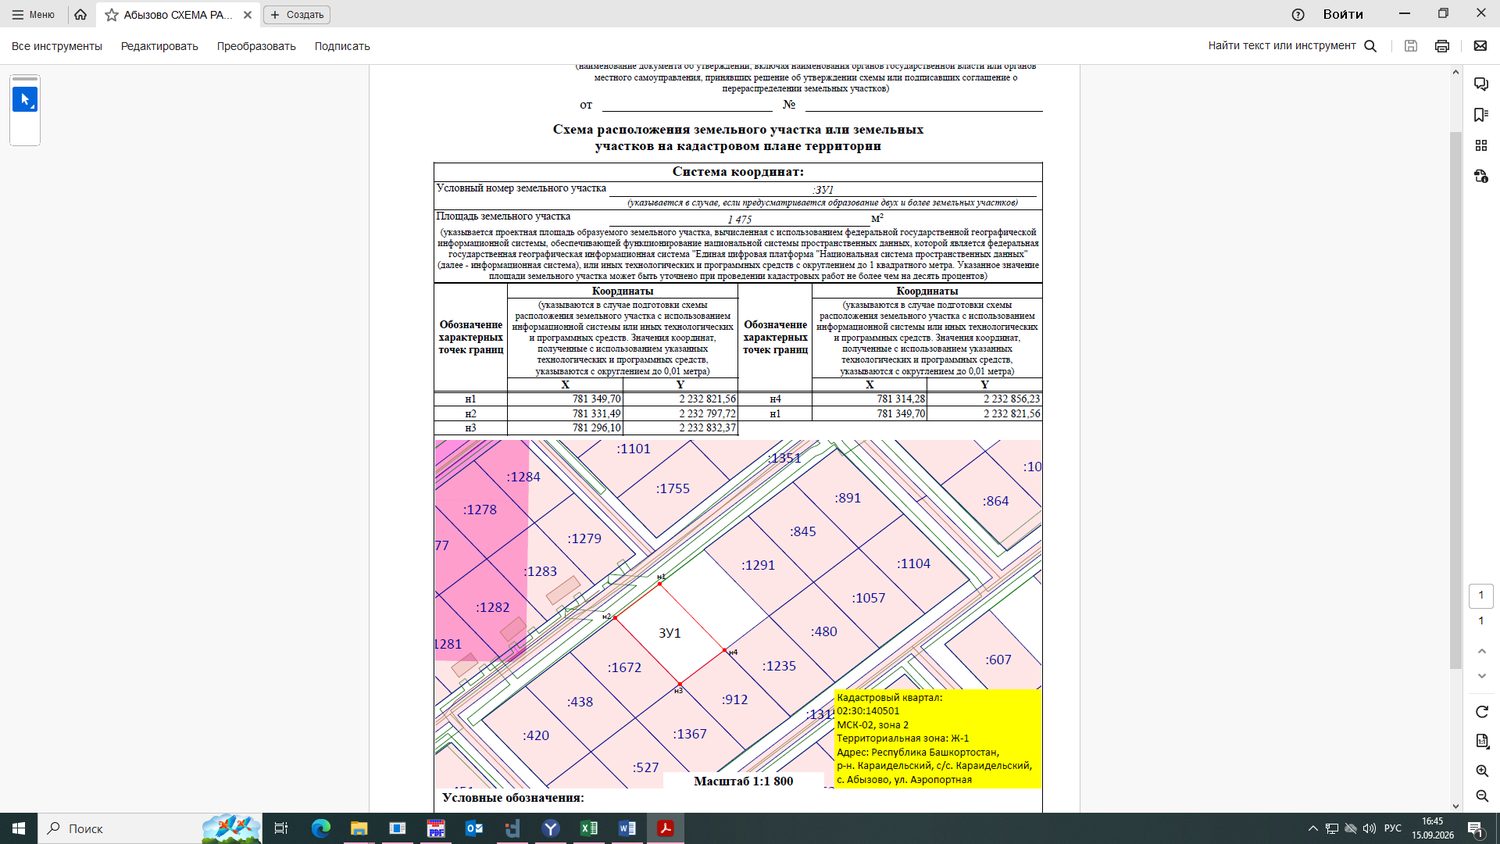
Task: Click the Windows Start button
Action: [x=18, y=828]
